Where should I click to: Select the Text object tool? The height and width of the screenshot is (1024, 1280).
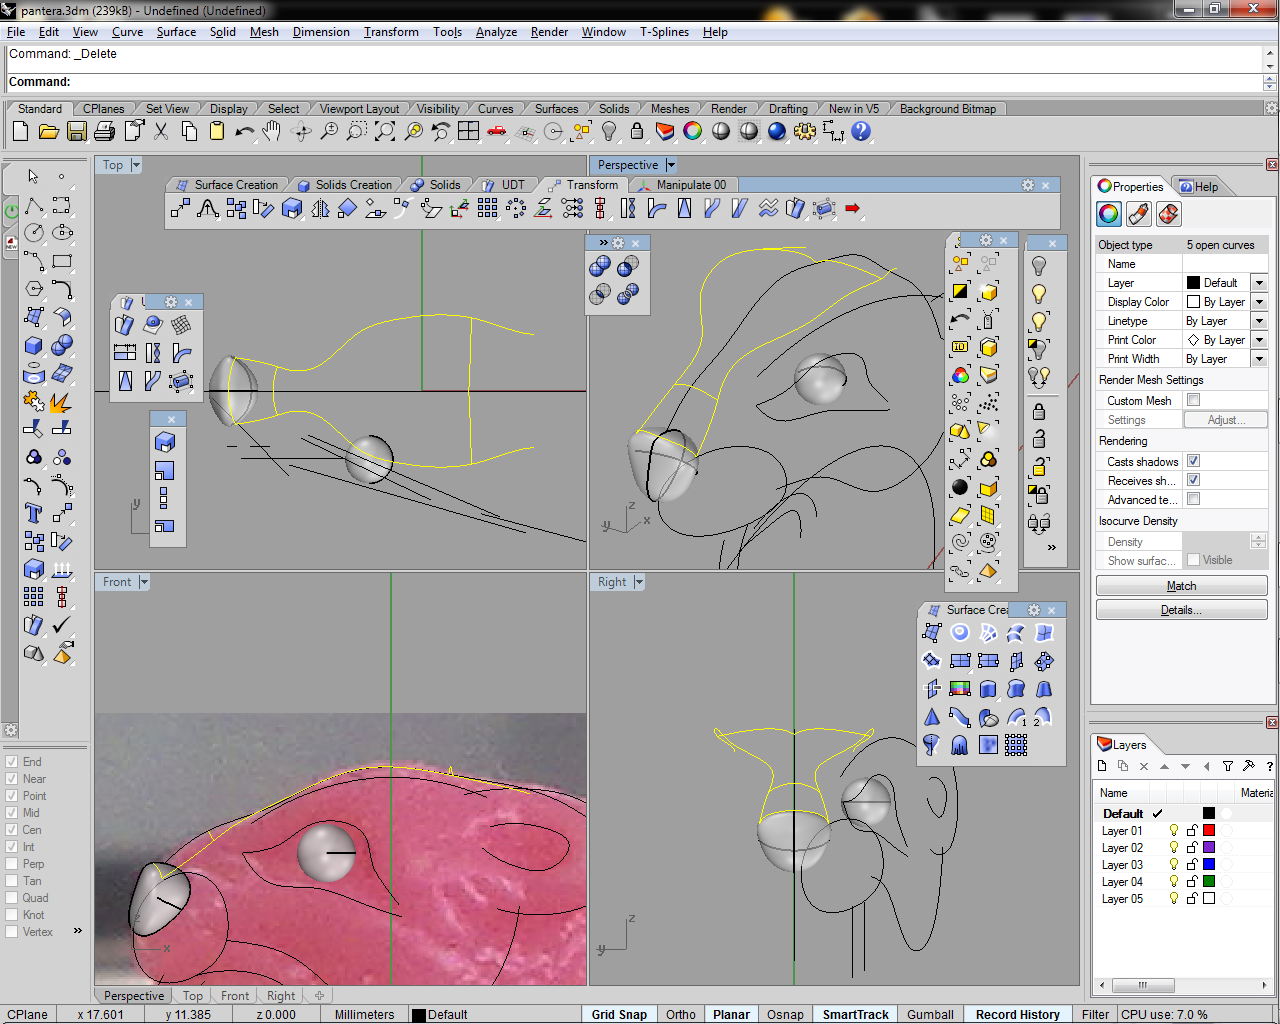coord(33,513)
